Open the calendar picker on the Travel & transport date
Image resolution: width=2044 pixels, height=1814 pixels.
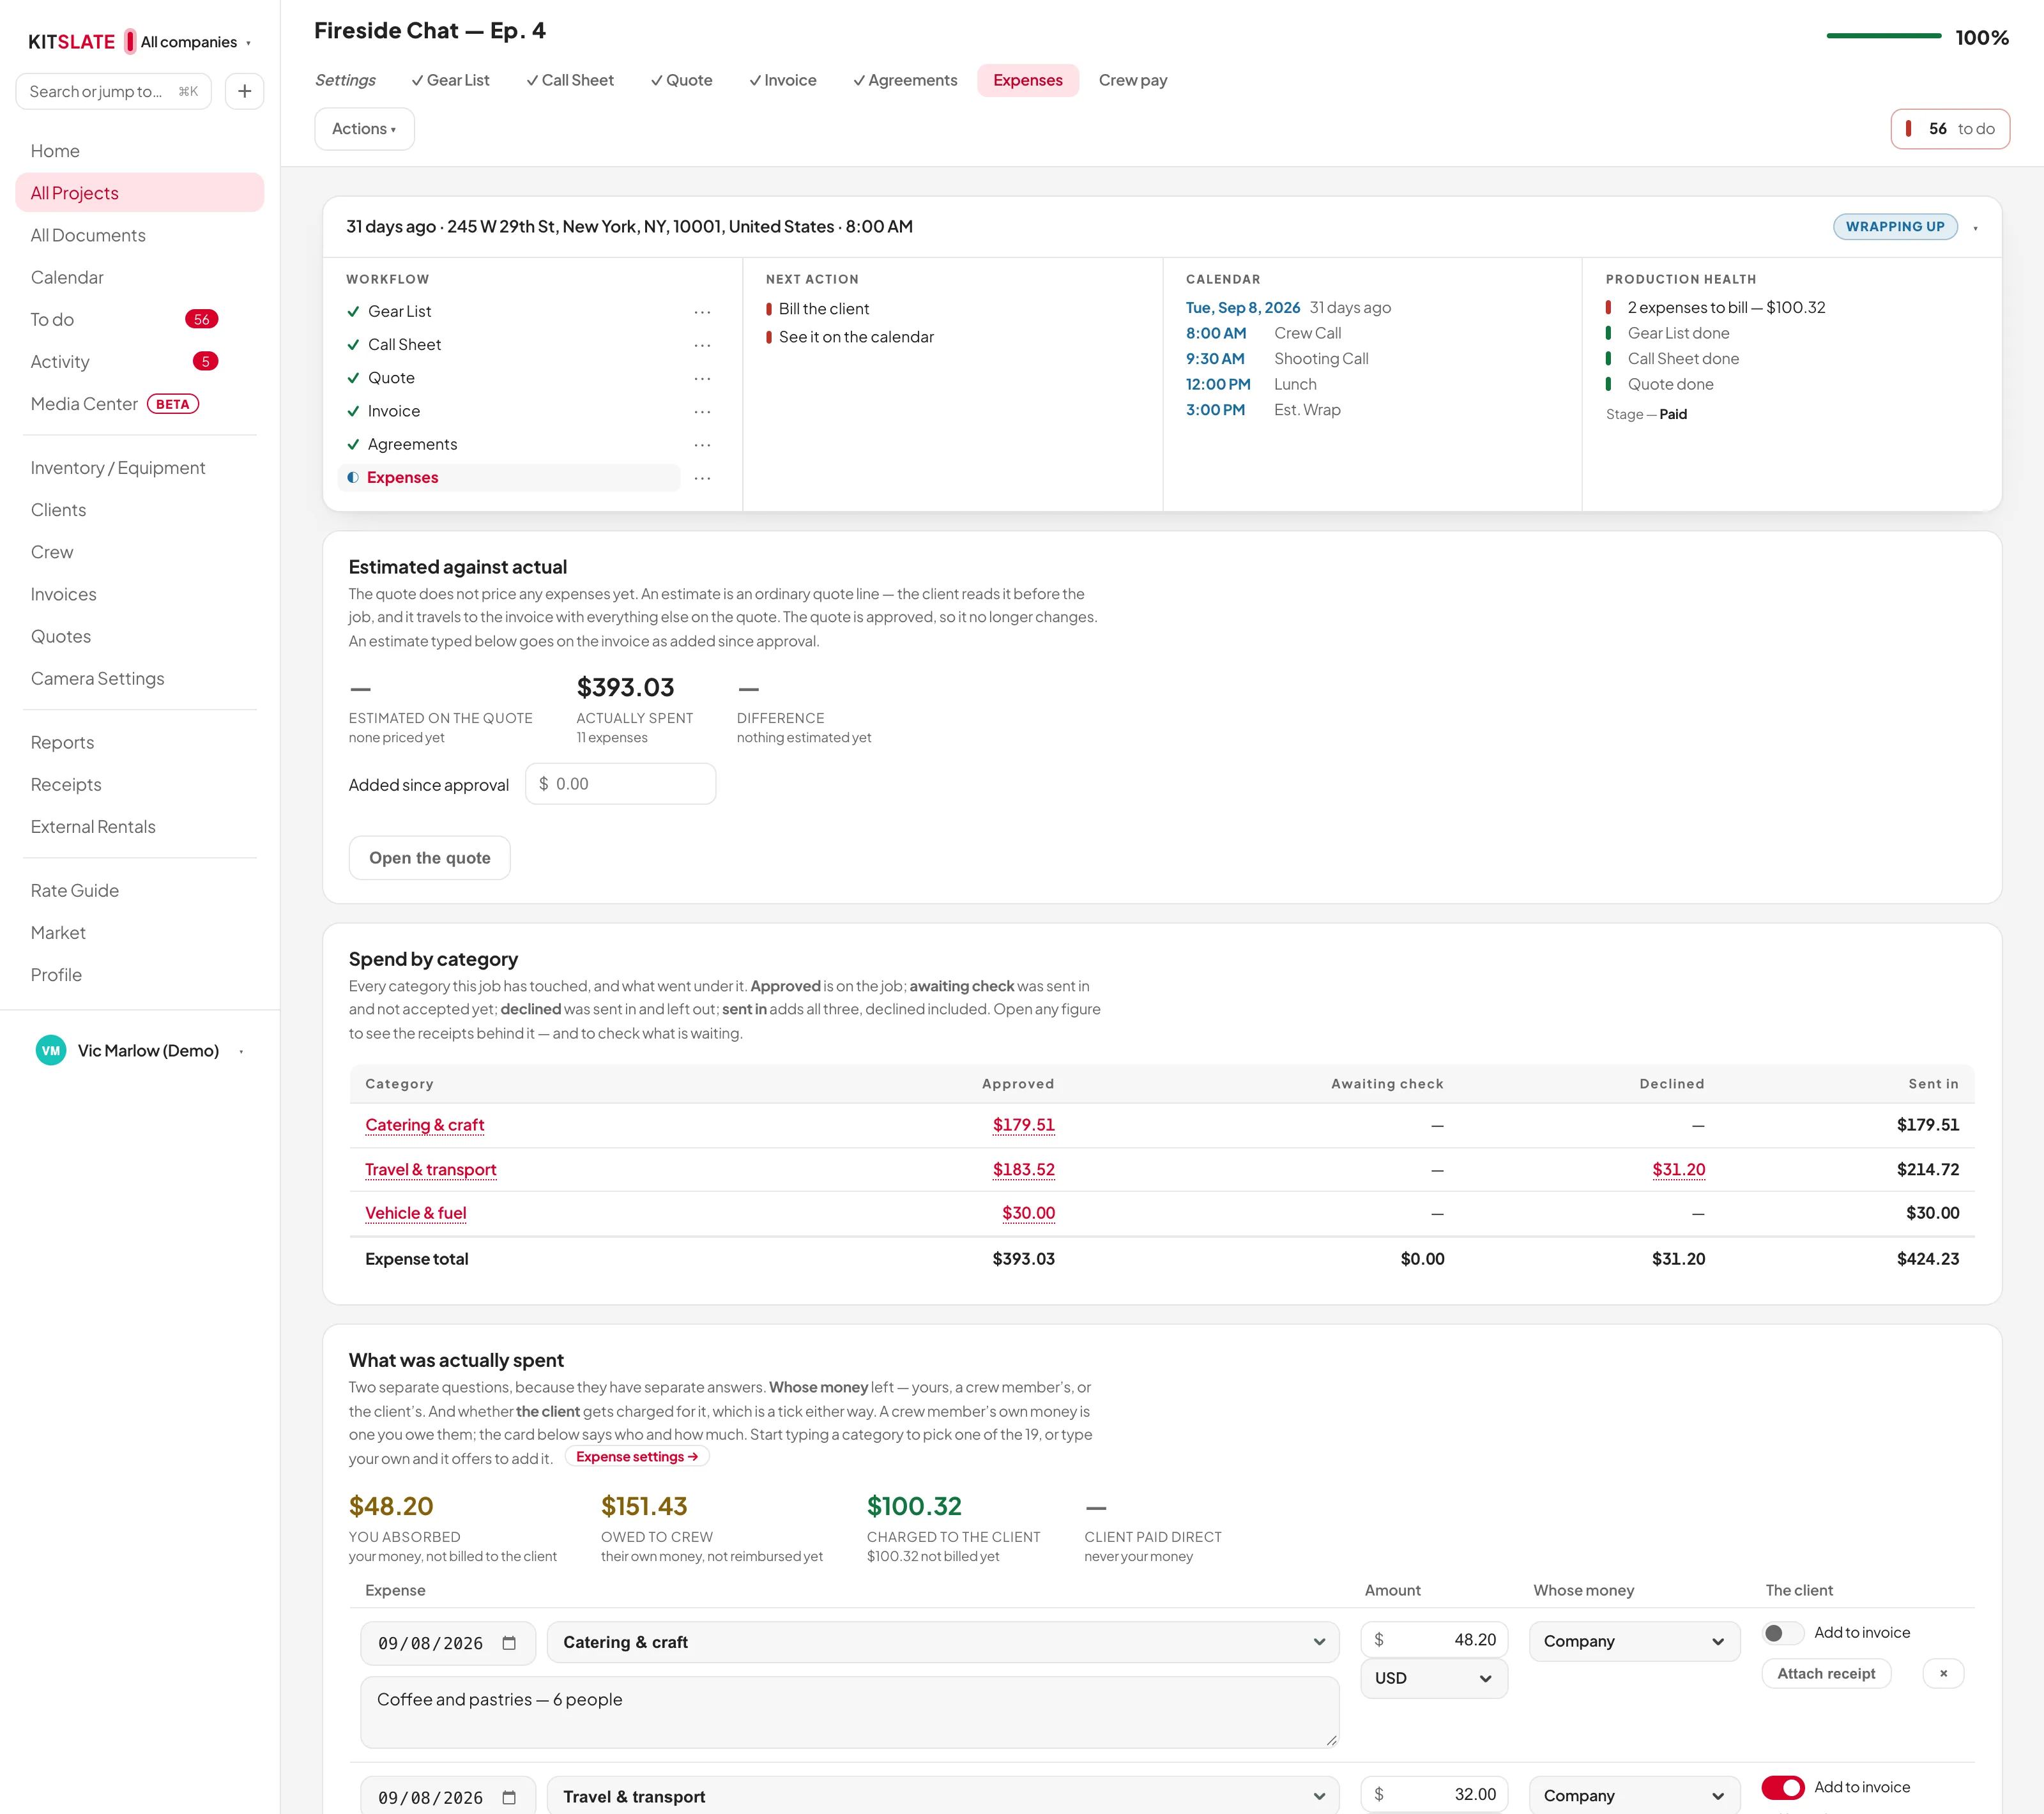(509, 1797)
